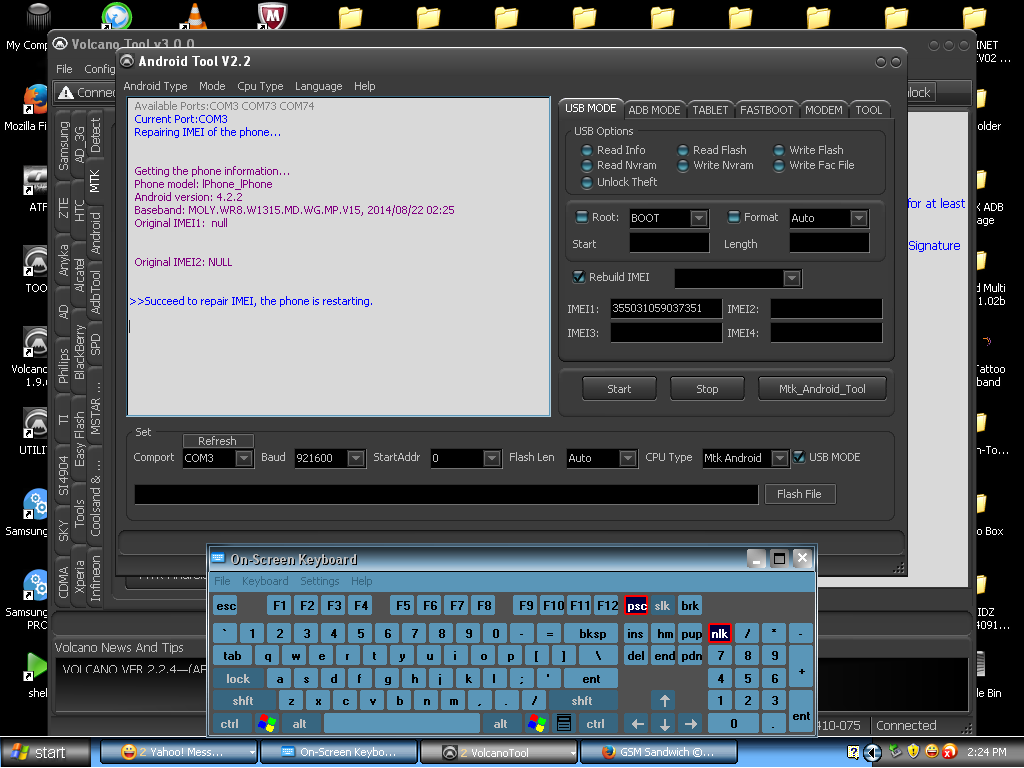Screen dimensions: 1024x768
Task: Select the Write Nvram radio option
Action: (682, 166)
